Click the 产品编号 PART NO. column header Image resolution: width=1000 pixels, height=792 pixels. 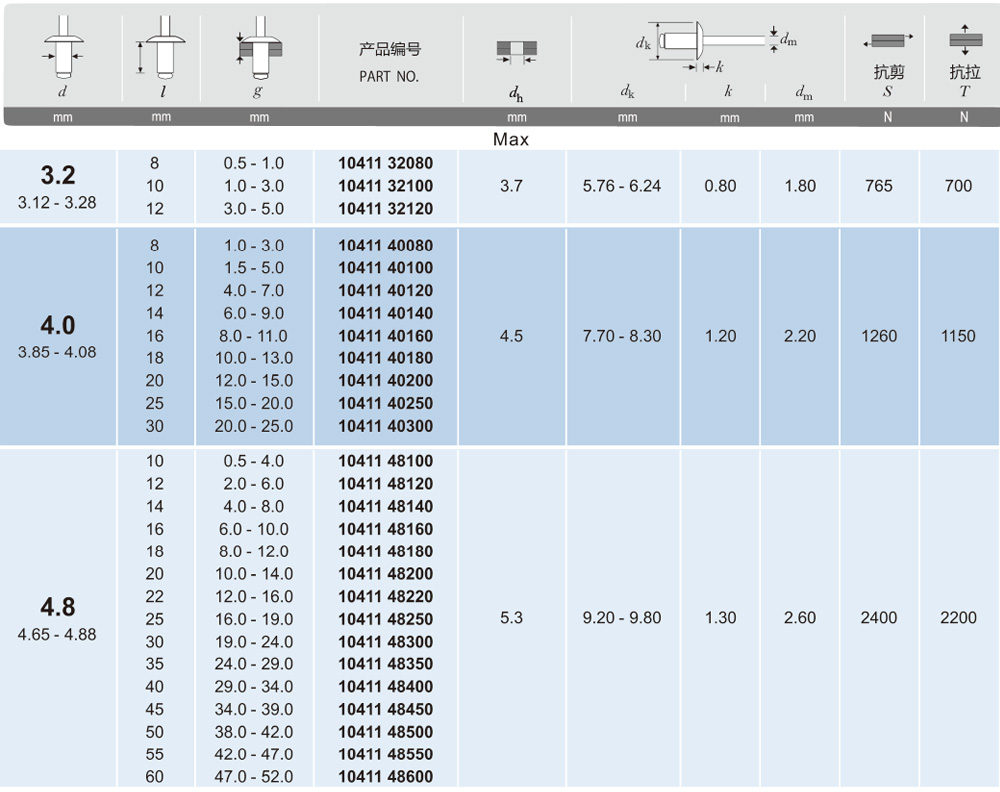point(389,62)
